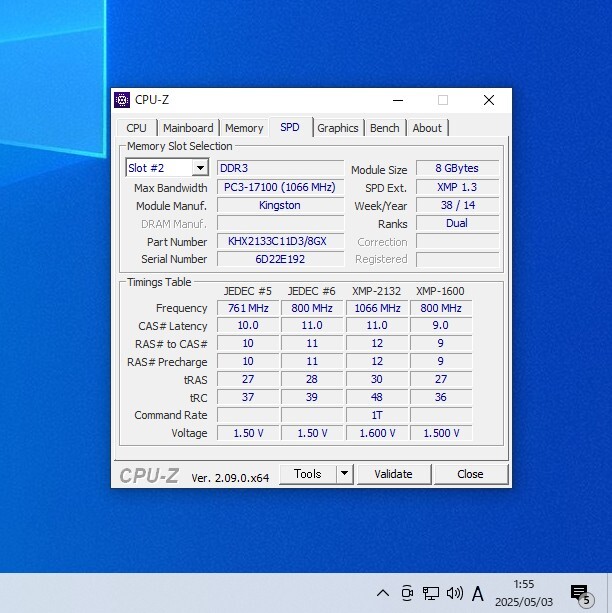Open the notification center icon

point(581,594)
